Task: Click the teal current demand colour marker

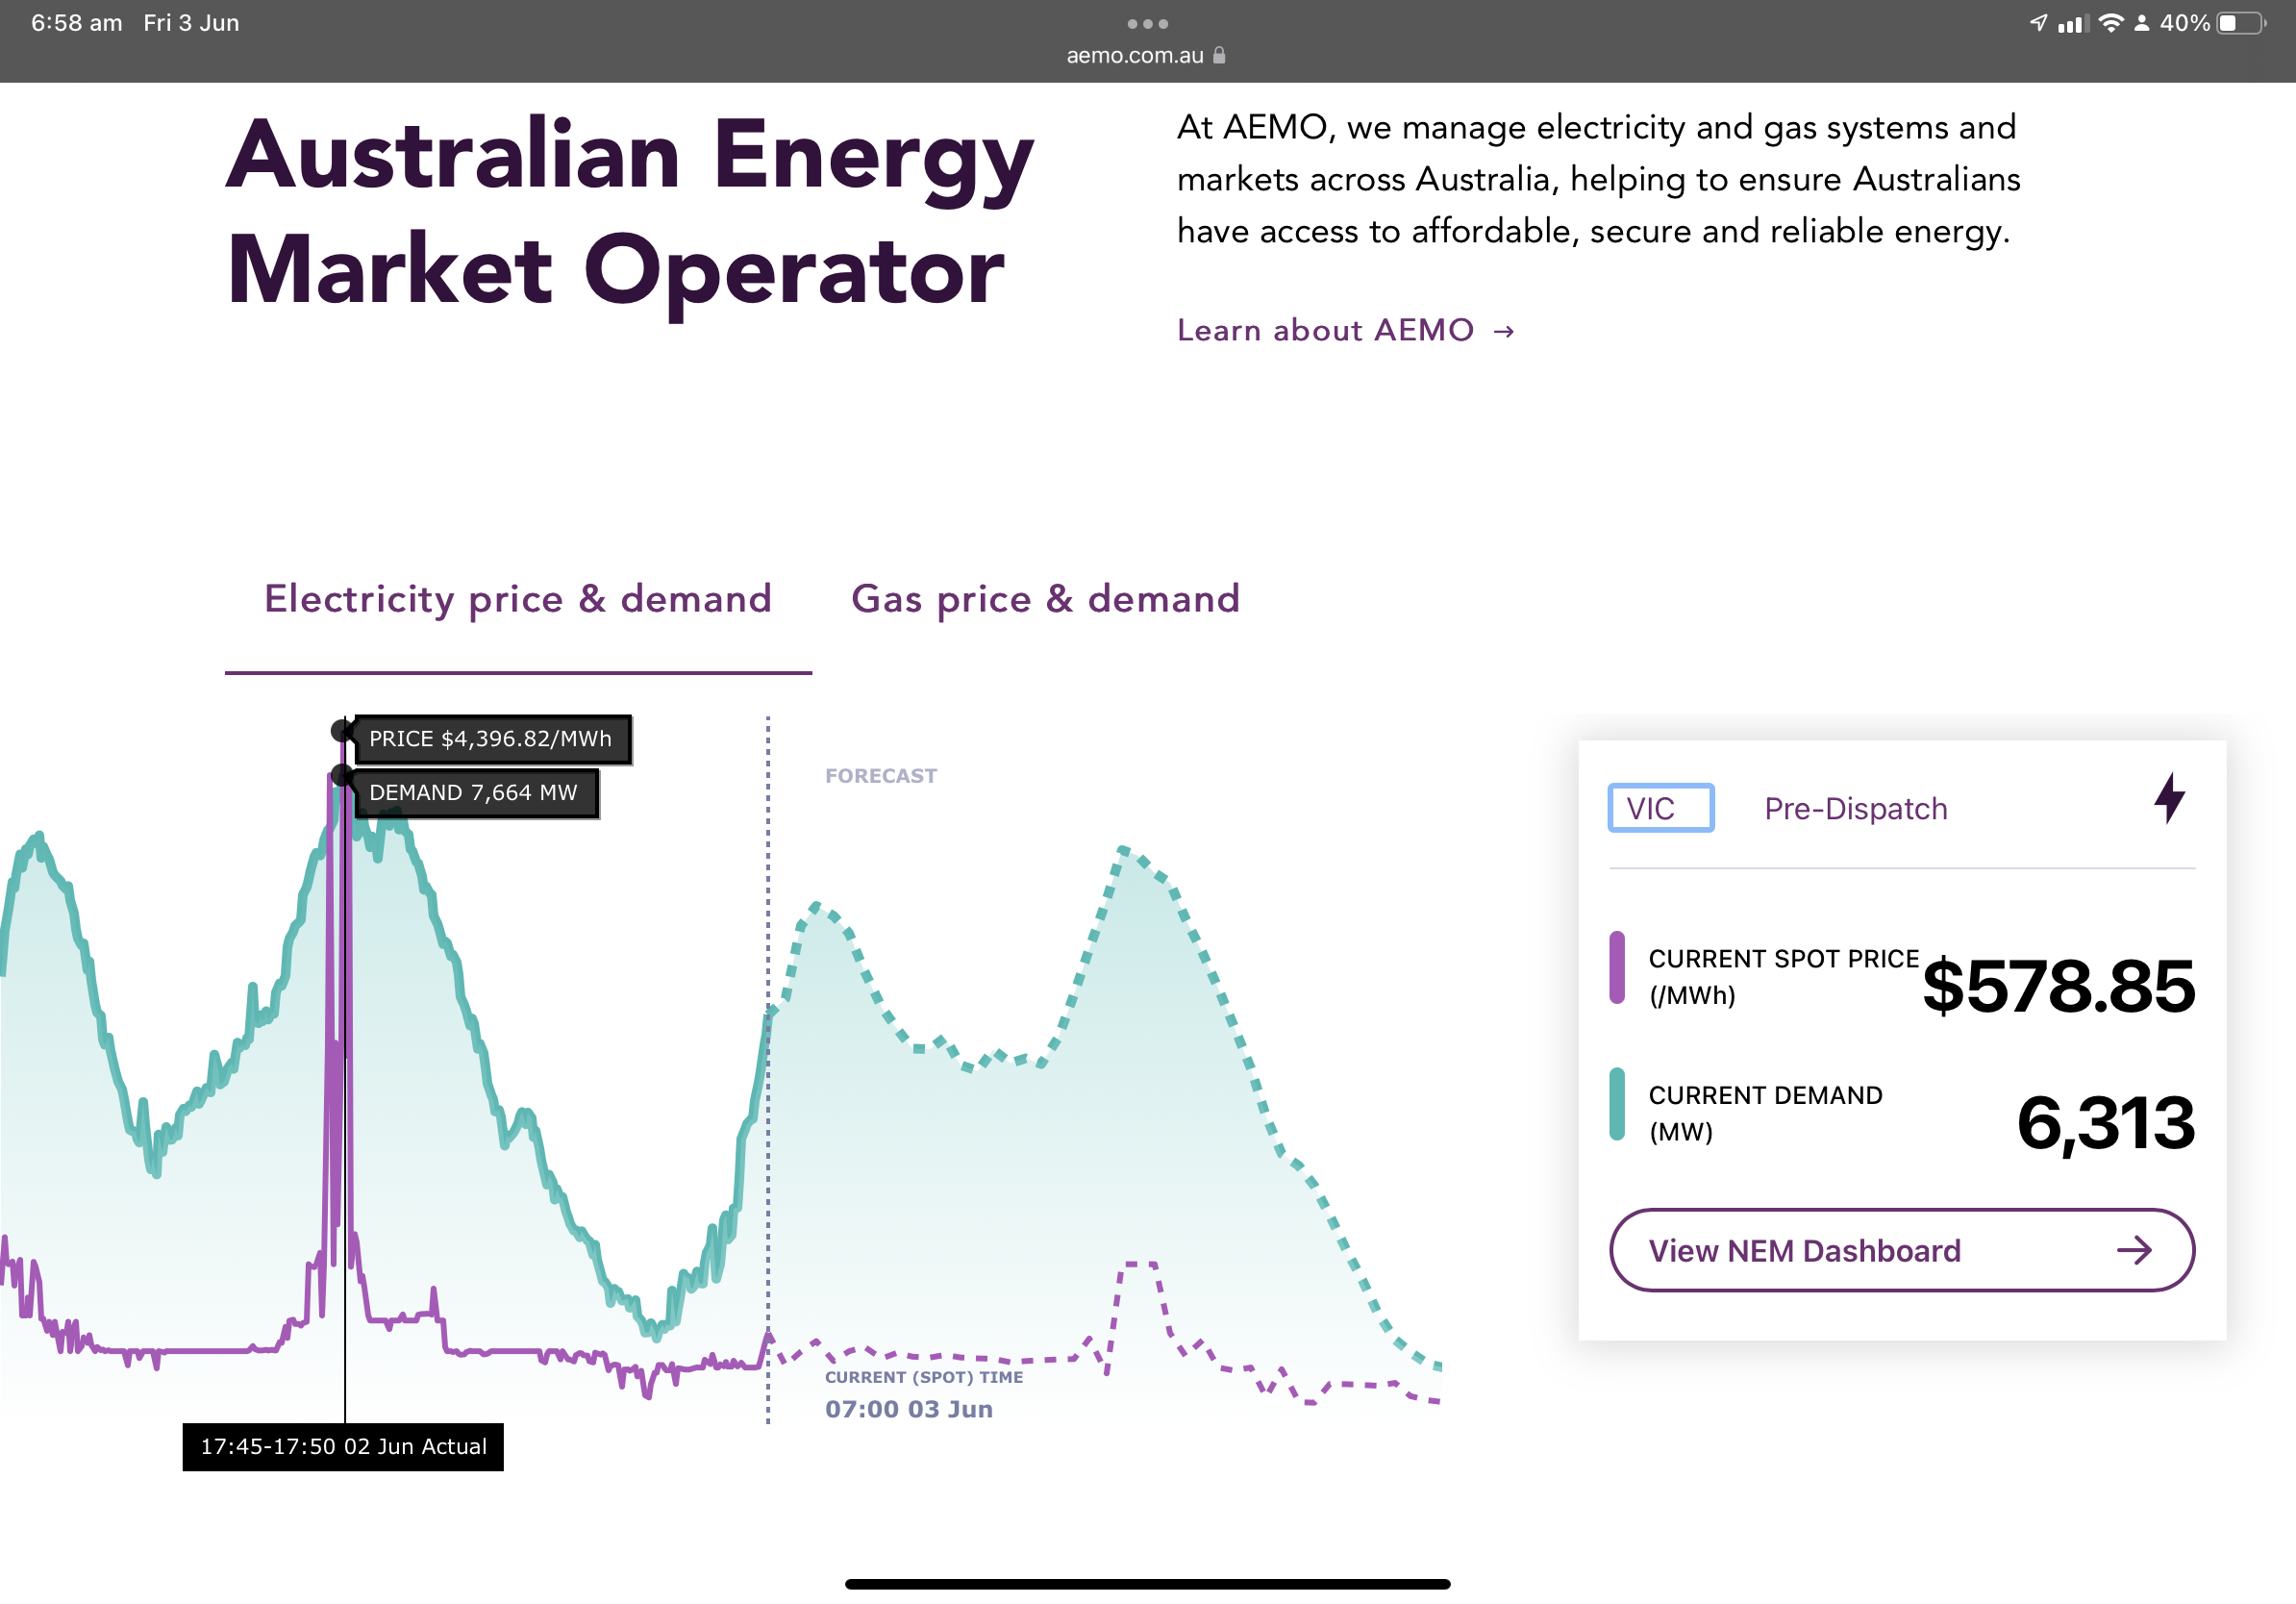Action: [1617, 1104]
